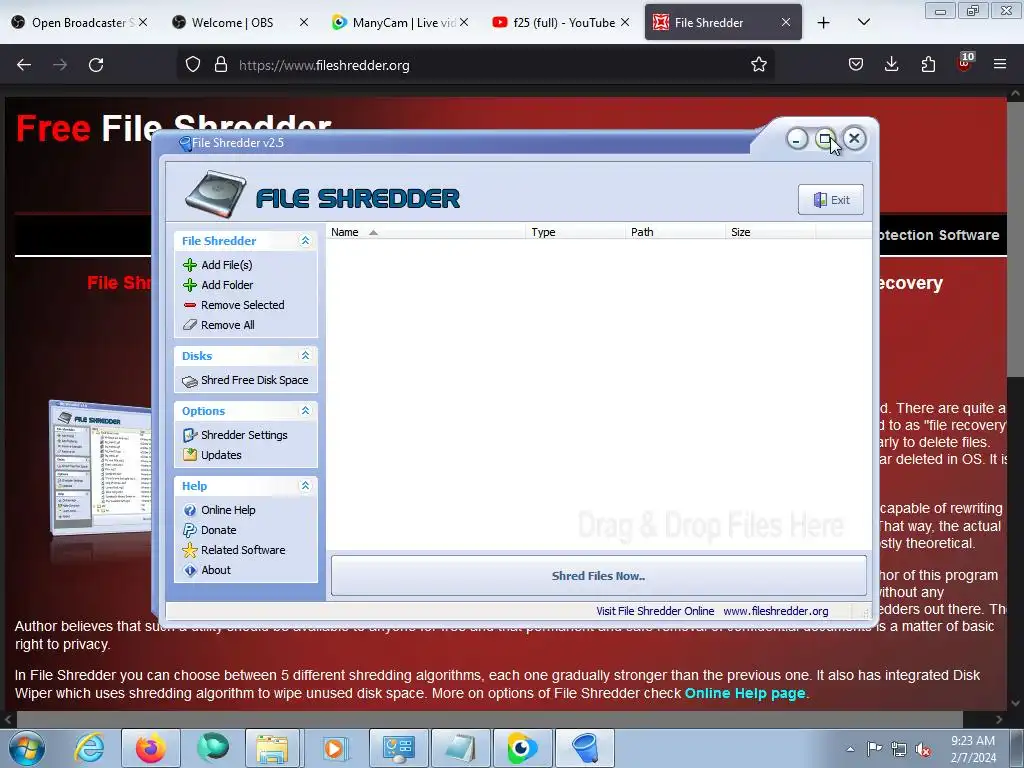Image resolution: width=1024 pixels, height=768 pixels.
Task: Click the green plus Add File(s) icon
Action: (190, 265)
